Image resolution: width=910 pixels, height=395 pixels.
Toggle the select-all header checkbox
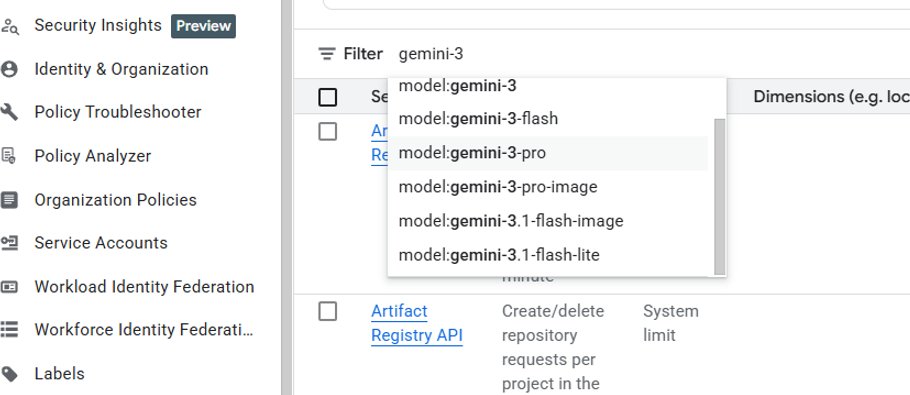328,97
